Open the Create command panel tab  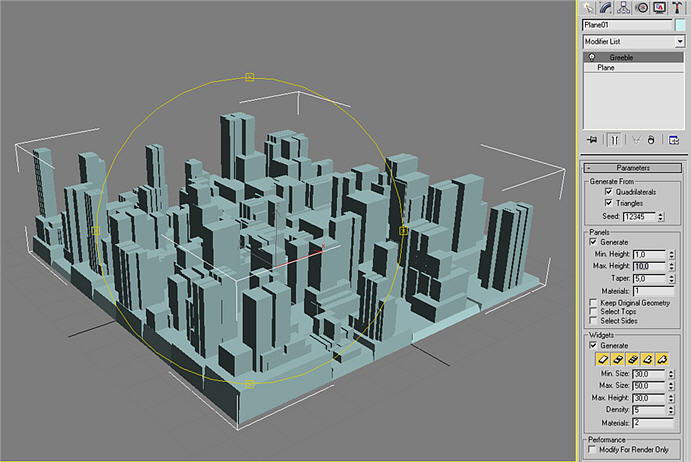[588, 7]
